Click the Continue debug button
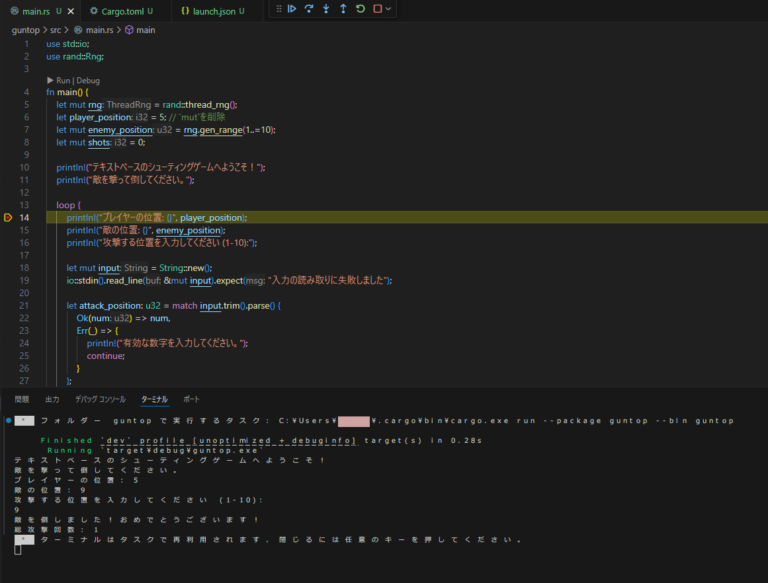This screenshot has width=768, height=583. pos(292,9)
